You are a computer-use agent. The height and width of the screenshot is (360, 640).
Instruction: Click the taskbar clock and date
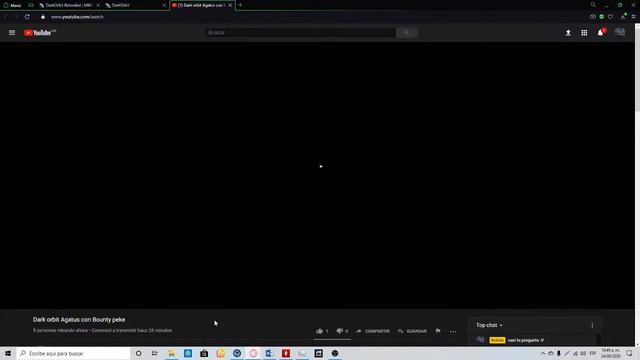(611, 353)
